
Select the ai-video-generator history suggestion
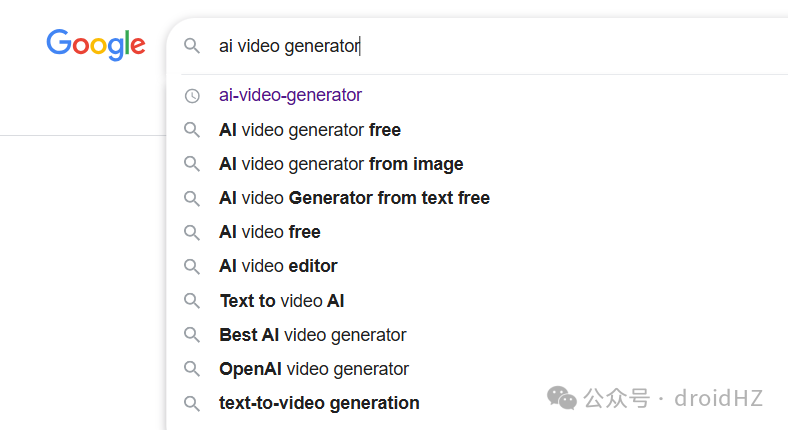click(290, 96)
